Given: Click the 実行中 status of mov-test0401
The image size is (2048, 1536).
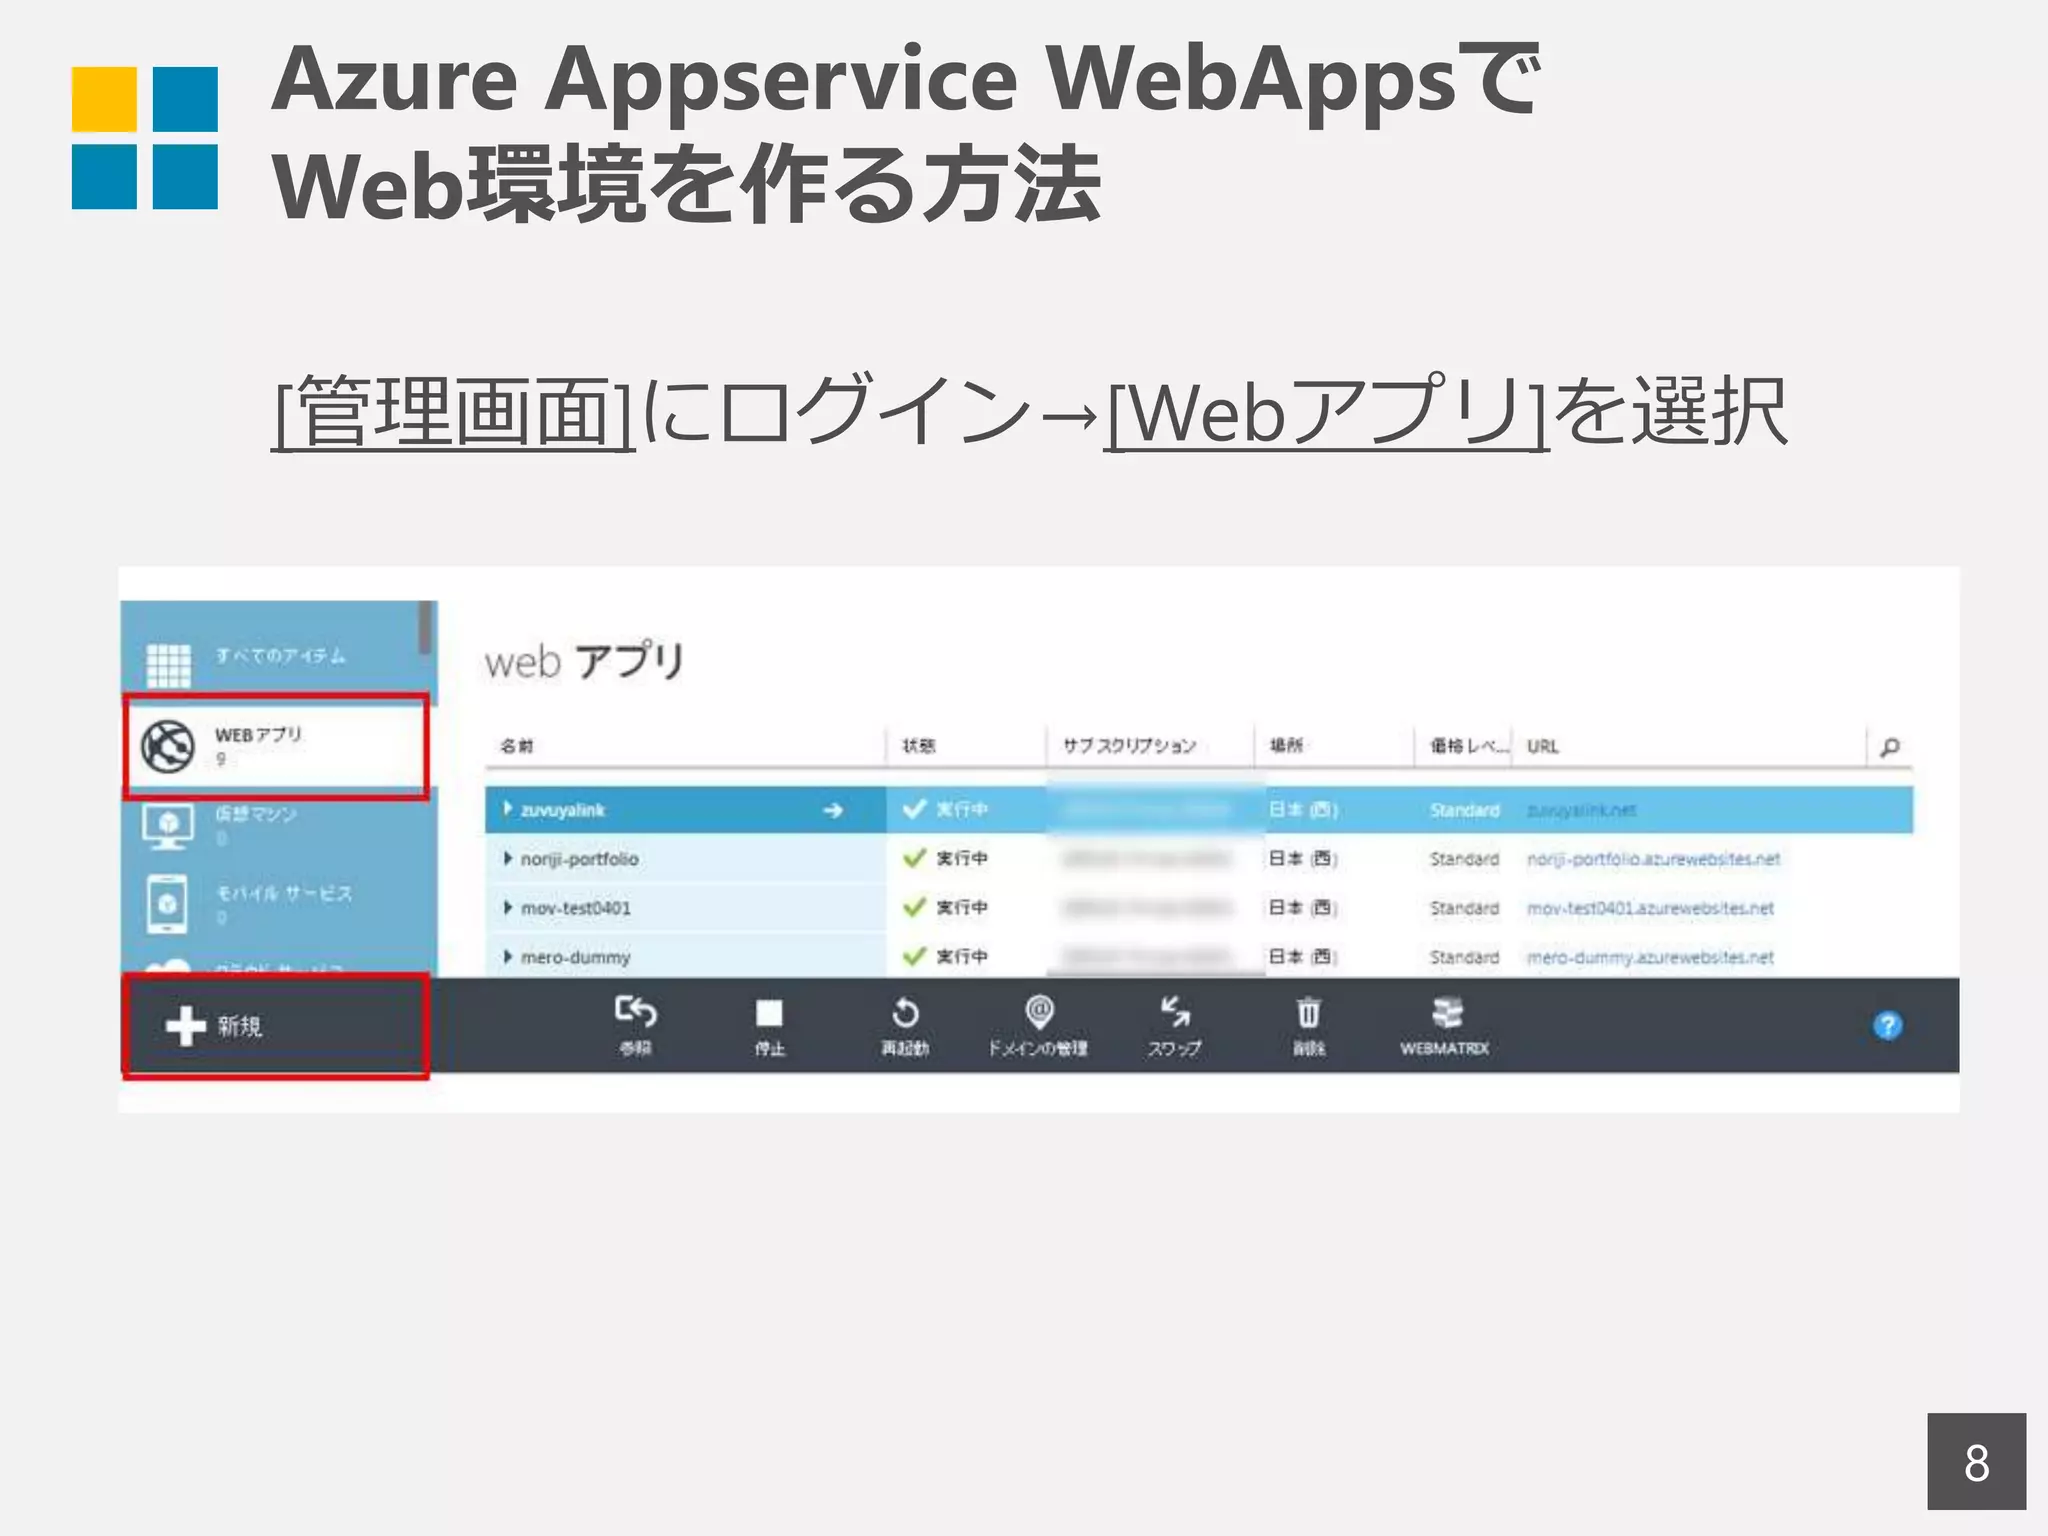Looking at the screenshot, I should coord(961,907).
